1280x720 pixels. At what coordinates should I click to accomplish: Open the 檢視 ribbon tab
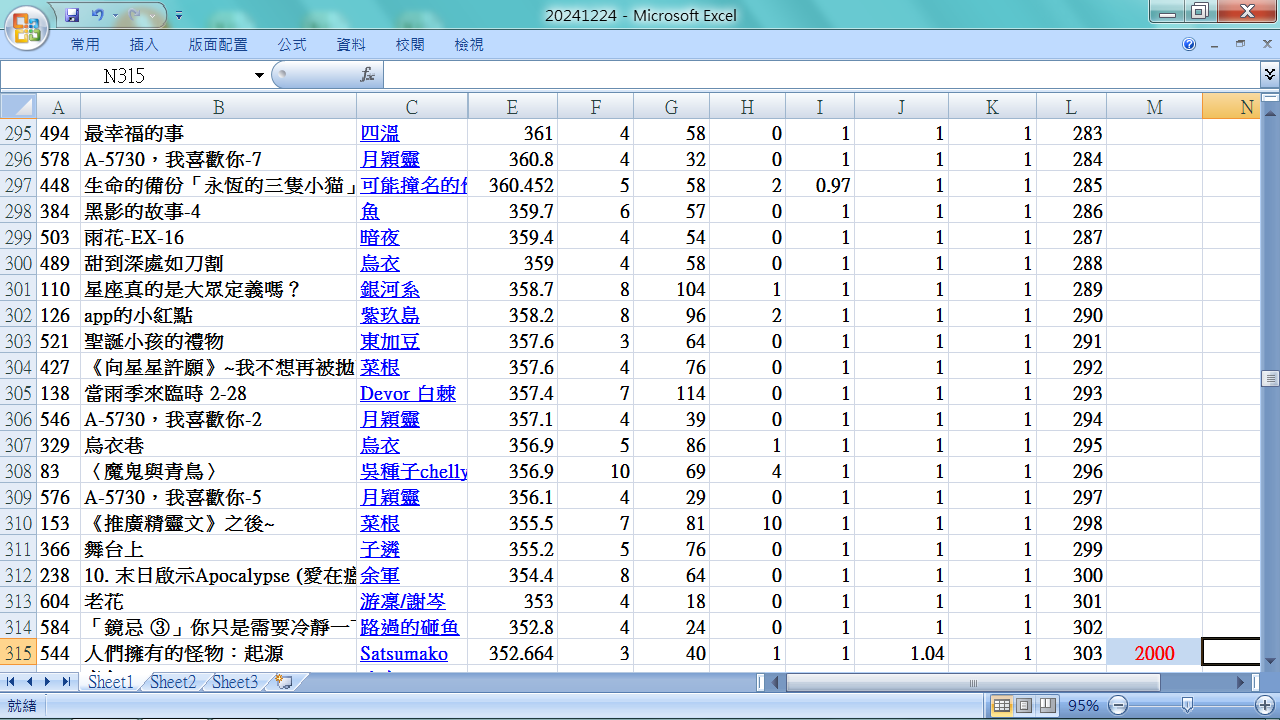point(469,45)
